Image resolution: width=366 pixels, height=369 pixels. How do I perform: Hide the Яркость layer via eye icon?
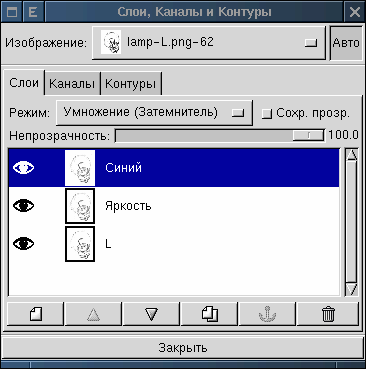(23, 206)
